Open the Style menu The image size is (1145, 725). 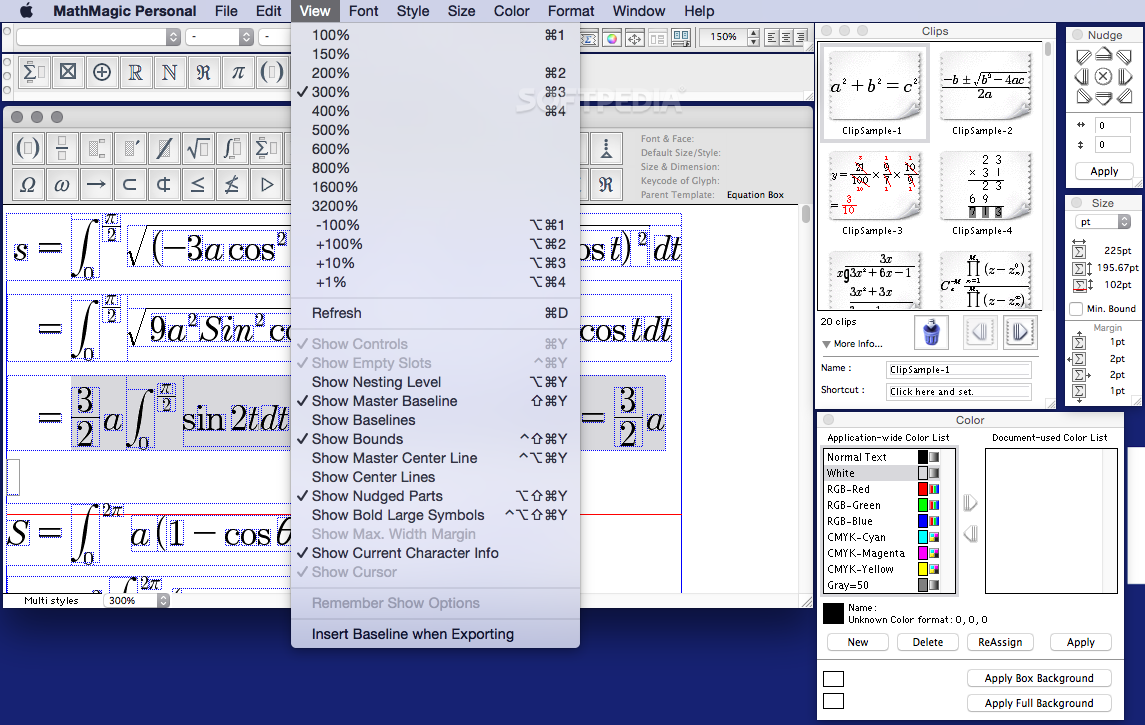(x=413, y=11)
